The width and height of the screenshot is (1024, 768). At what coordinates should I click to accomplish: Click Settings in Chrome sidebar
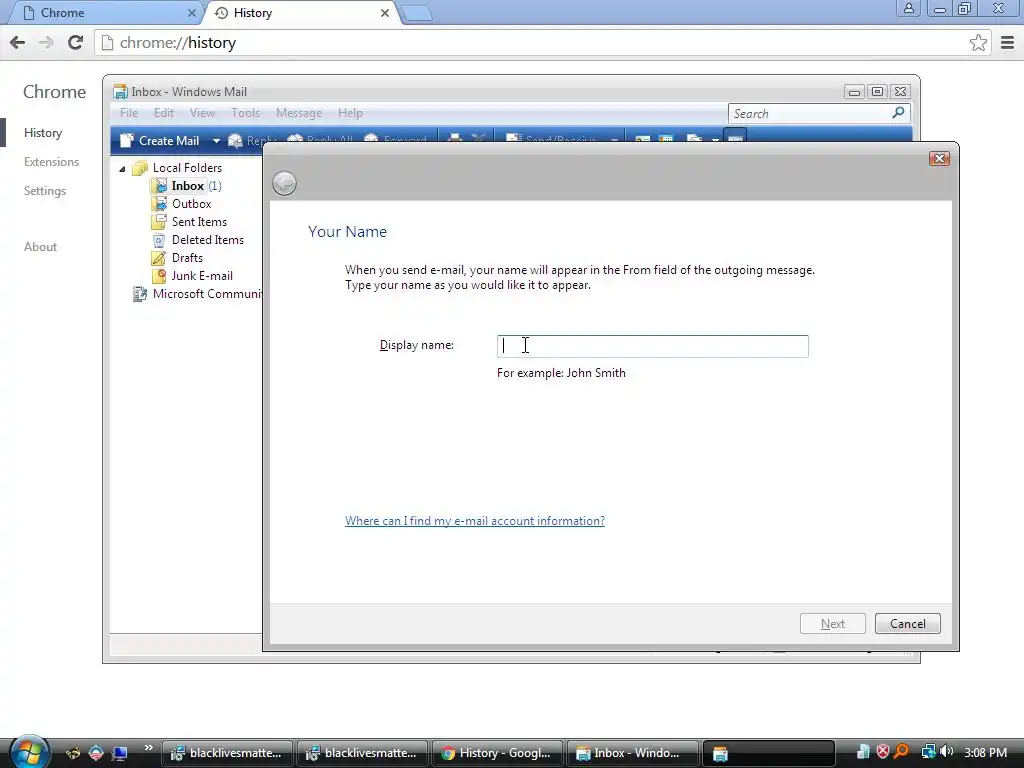point(45,191)
